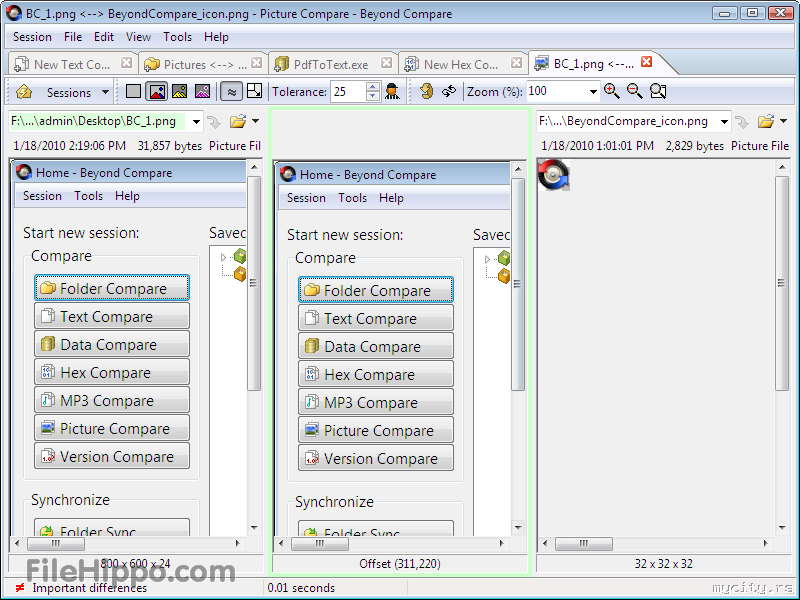This screenshot has width=800, height=600.
Task: Expand the right browse folder dropdown arrow
Action: 784,121
